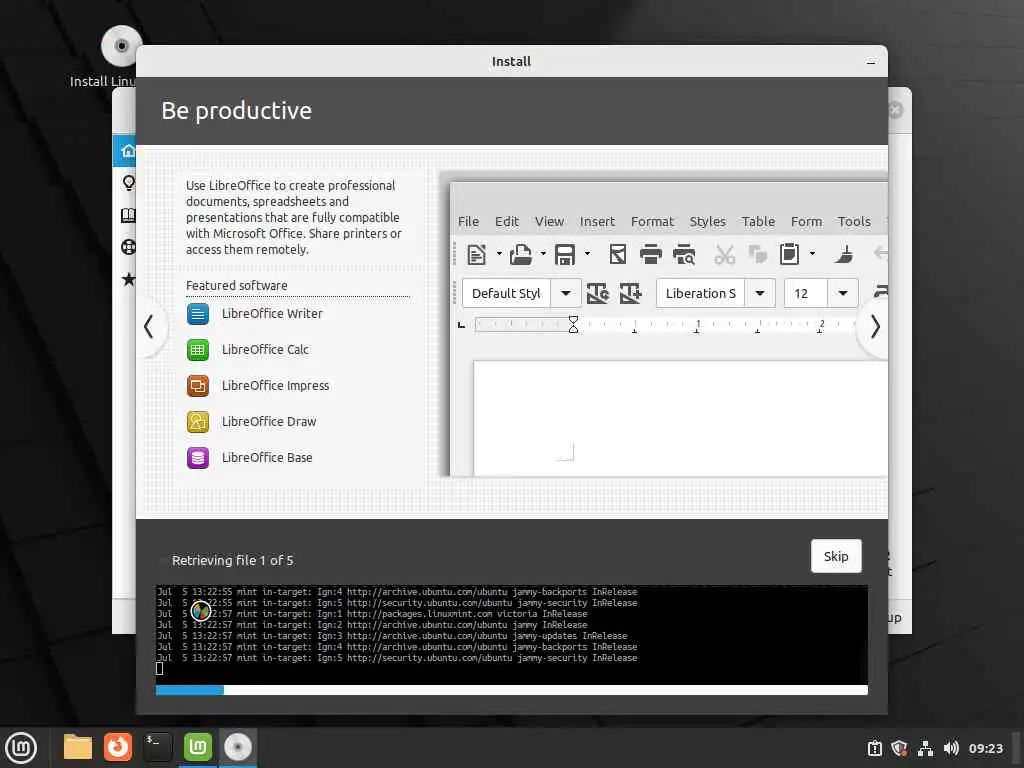
Task: Open the Insert menu in preview
Action: (597, 221)
